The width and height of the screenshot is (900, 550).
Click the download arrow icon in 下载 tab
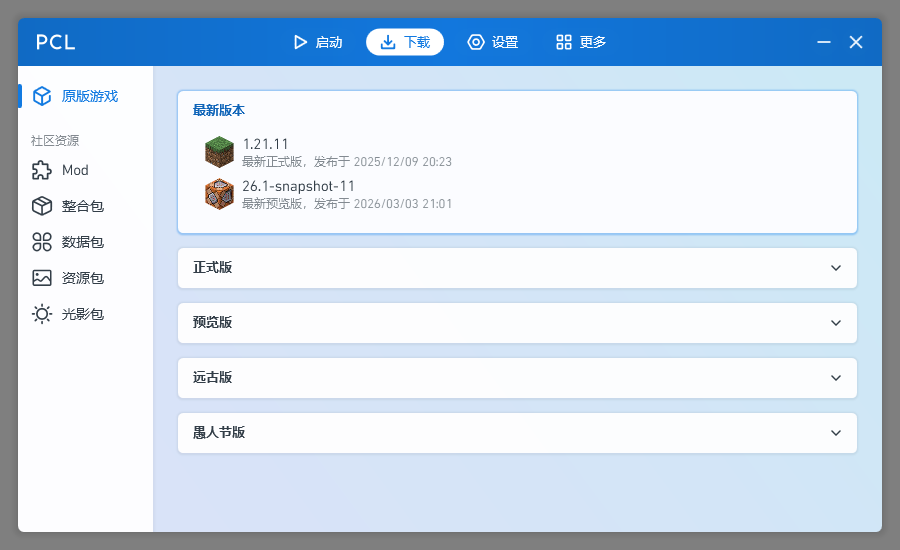point(388,42)
